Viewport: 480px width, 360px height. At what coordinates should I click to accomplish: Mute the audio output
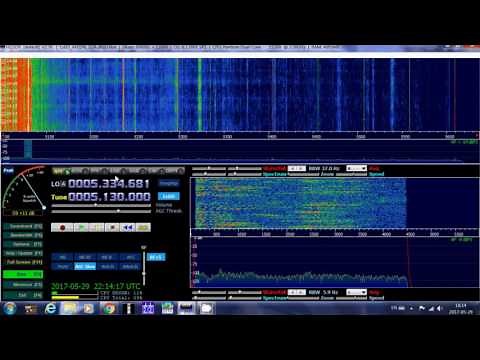(x=63, y=266)
